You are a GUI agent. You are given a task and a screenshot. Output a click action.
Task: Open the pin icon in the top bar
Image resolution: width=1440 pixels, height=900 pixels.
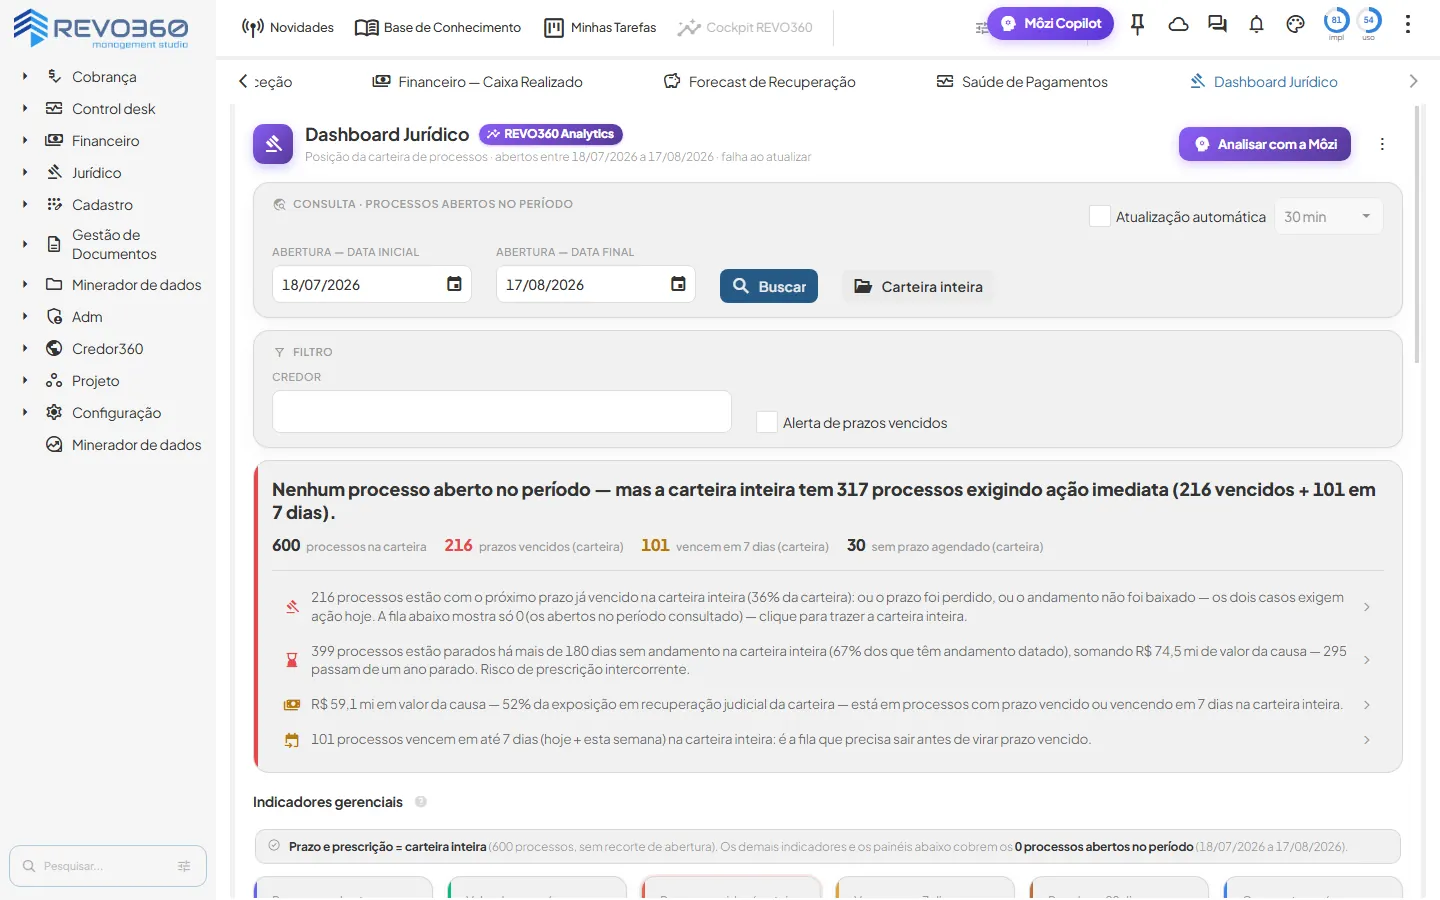1137,25
